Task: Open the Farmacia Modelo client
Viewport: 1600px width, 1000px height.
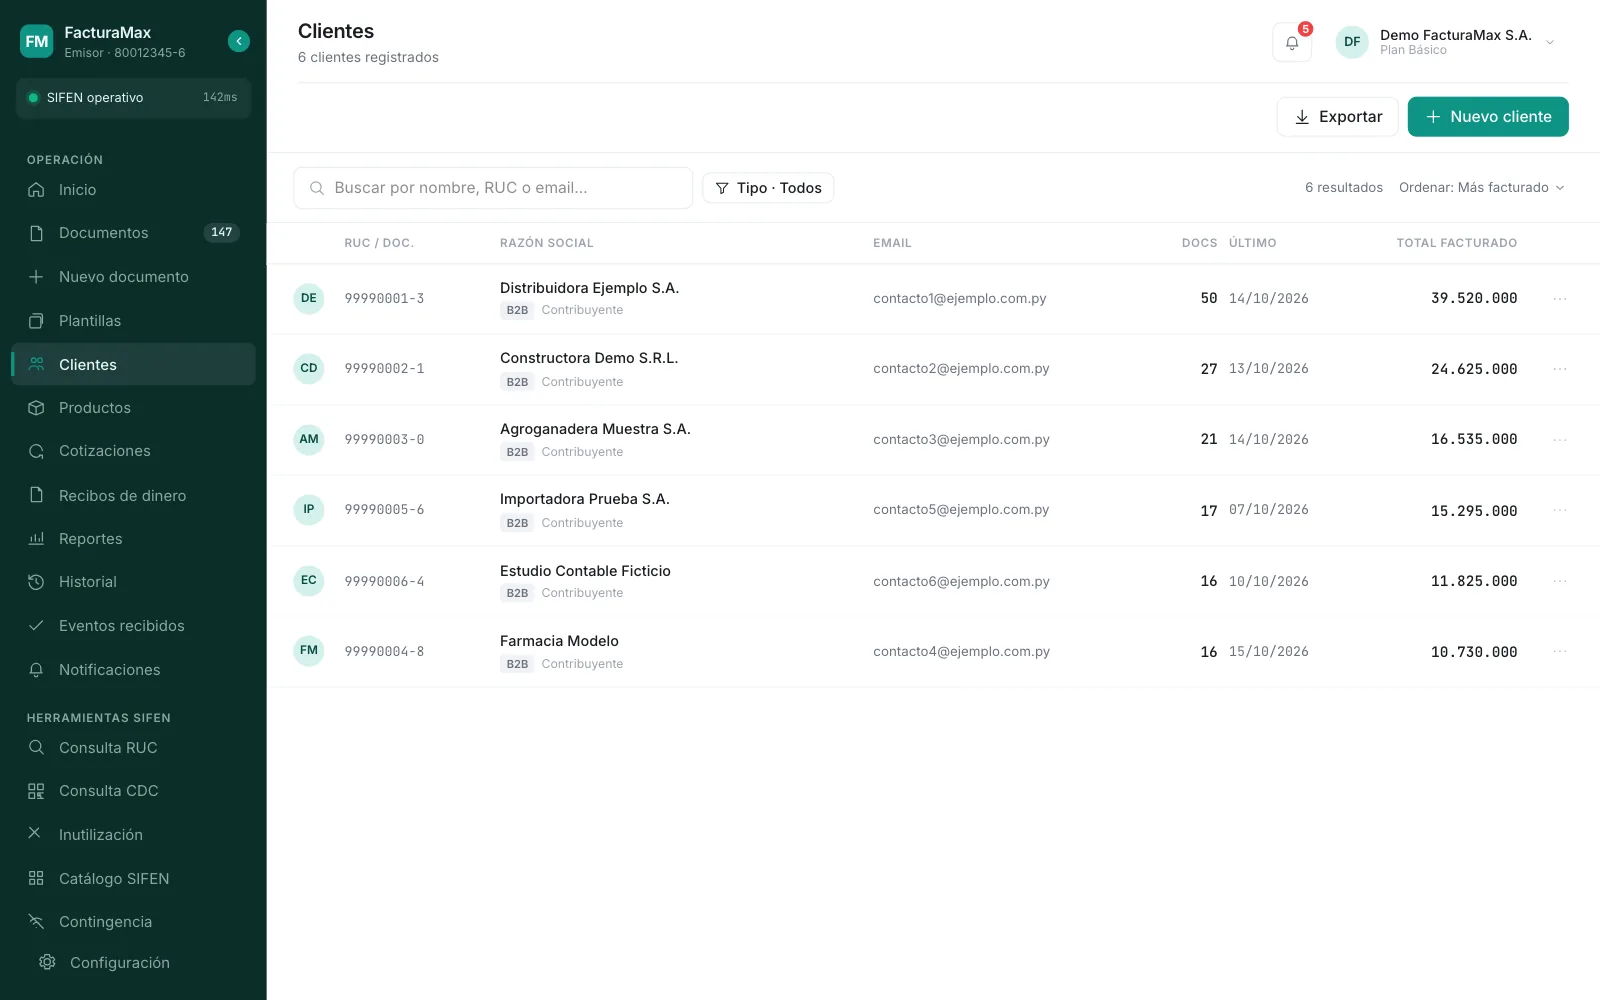Action: click(559, 641)
